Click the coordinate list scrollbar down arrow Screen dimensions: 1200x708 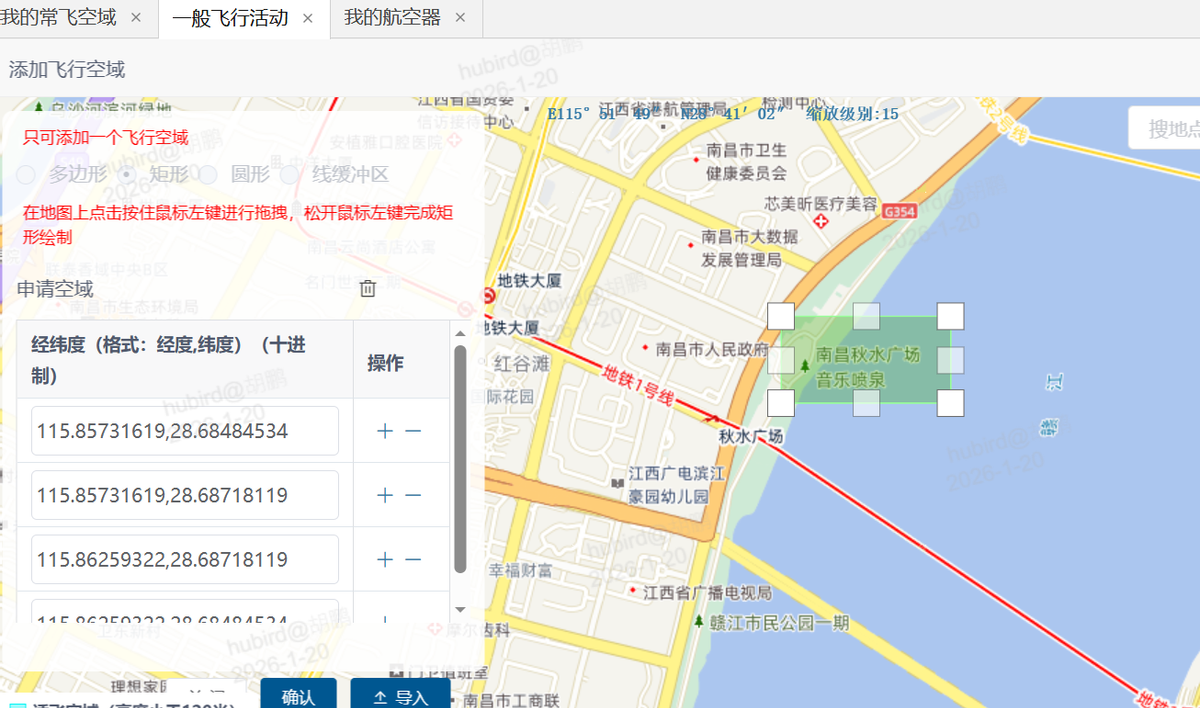click(460, 609)
